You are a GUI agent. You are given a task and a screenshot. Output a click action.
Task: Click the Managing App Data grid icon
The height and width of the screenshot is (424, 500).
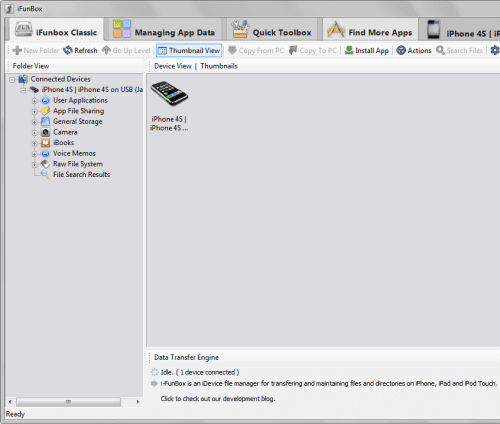[x=122, y=29]
